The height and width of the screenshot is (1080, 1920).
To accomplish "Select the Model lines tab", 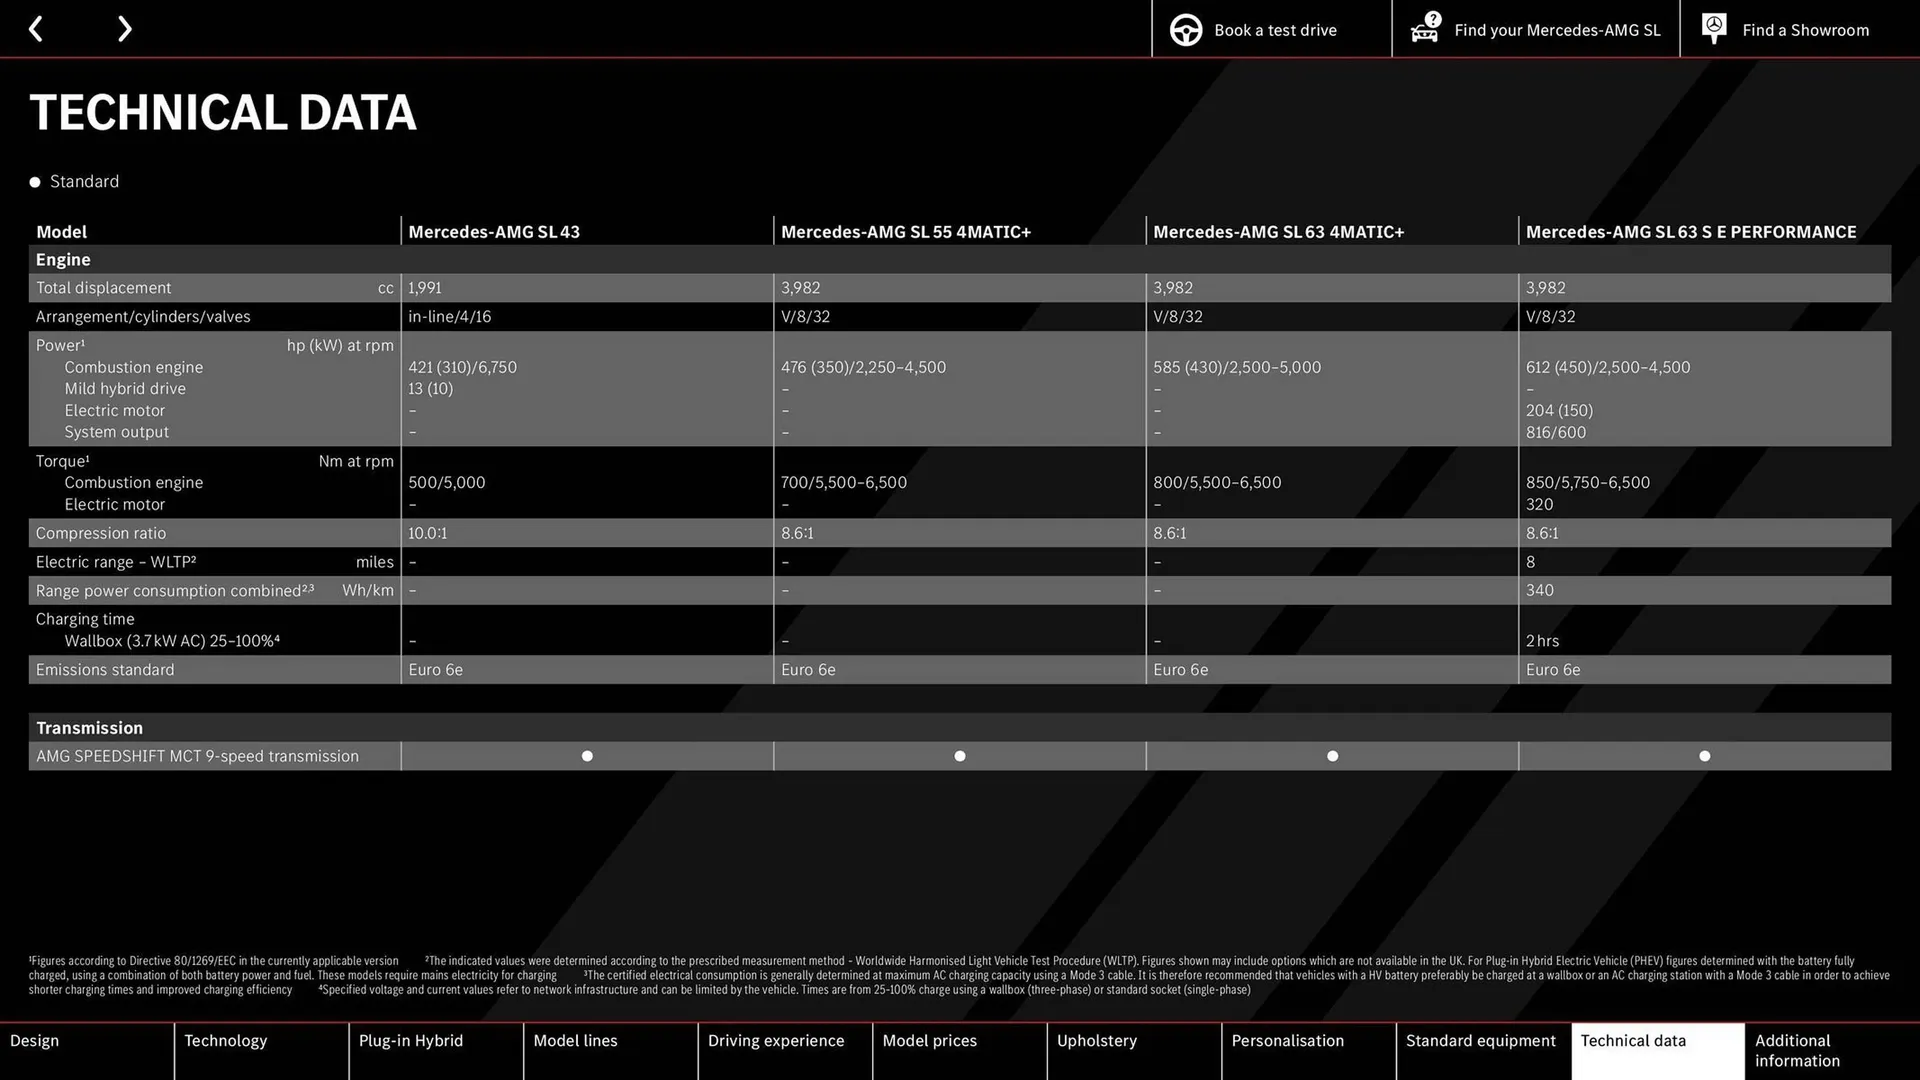I will (575, 1040).
